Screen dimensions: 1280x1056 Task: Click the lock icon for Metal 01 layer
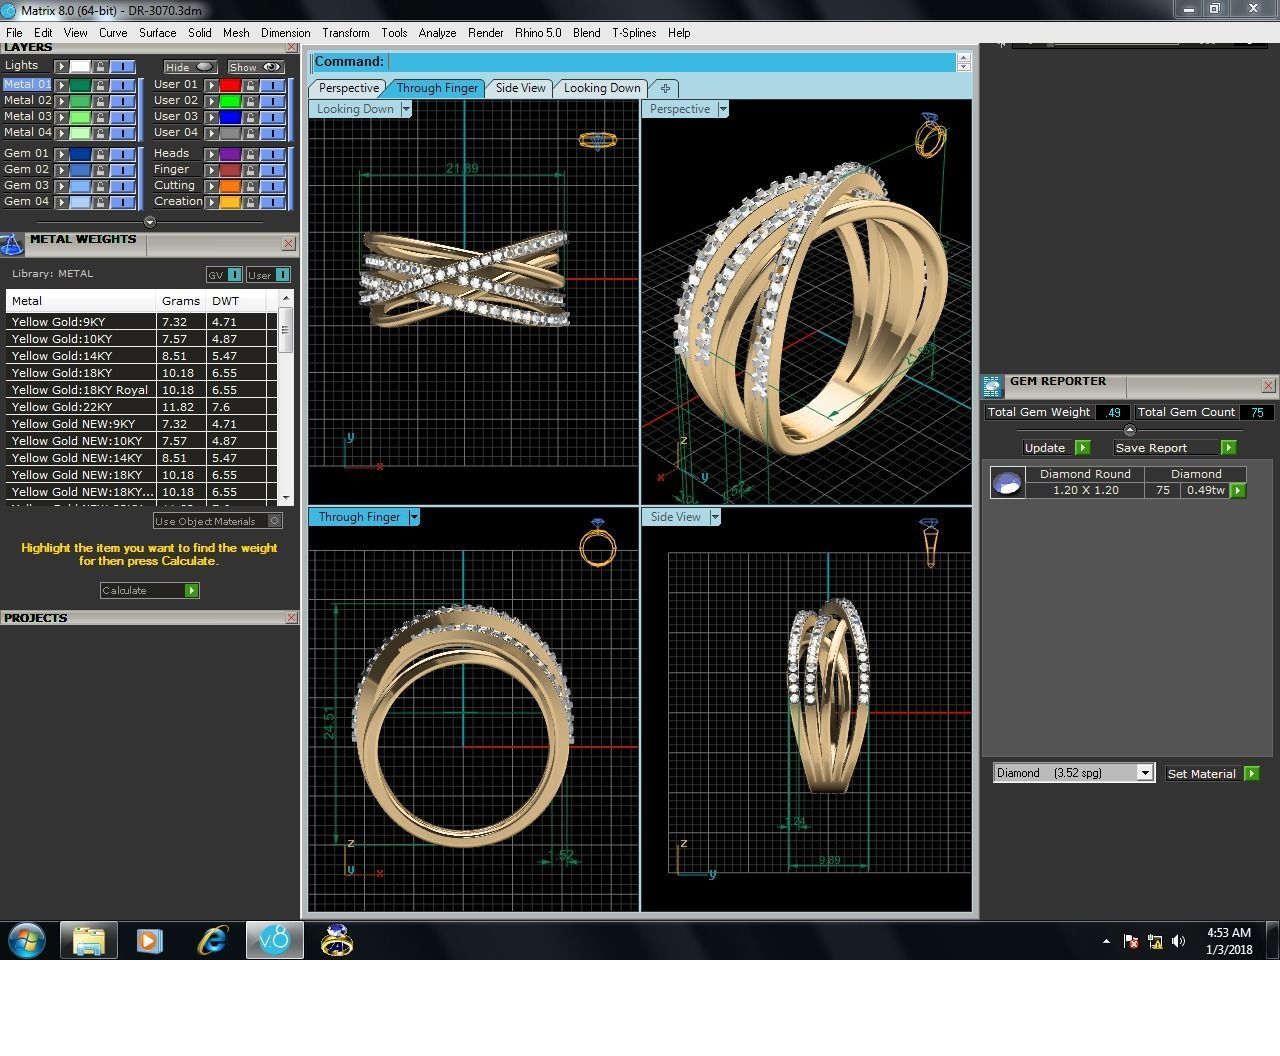point(100,85)
